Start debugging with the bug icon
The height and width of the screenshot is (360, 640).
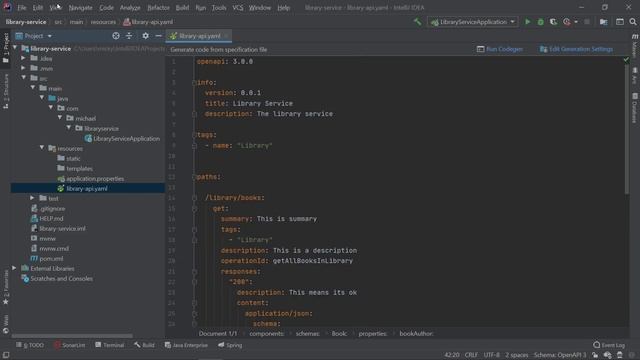click(540, 22)
